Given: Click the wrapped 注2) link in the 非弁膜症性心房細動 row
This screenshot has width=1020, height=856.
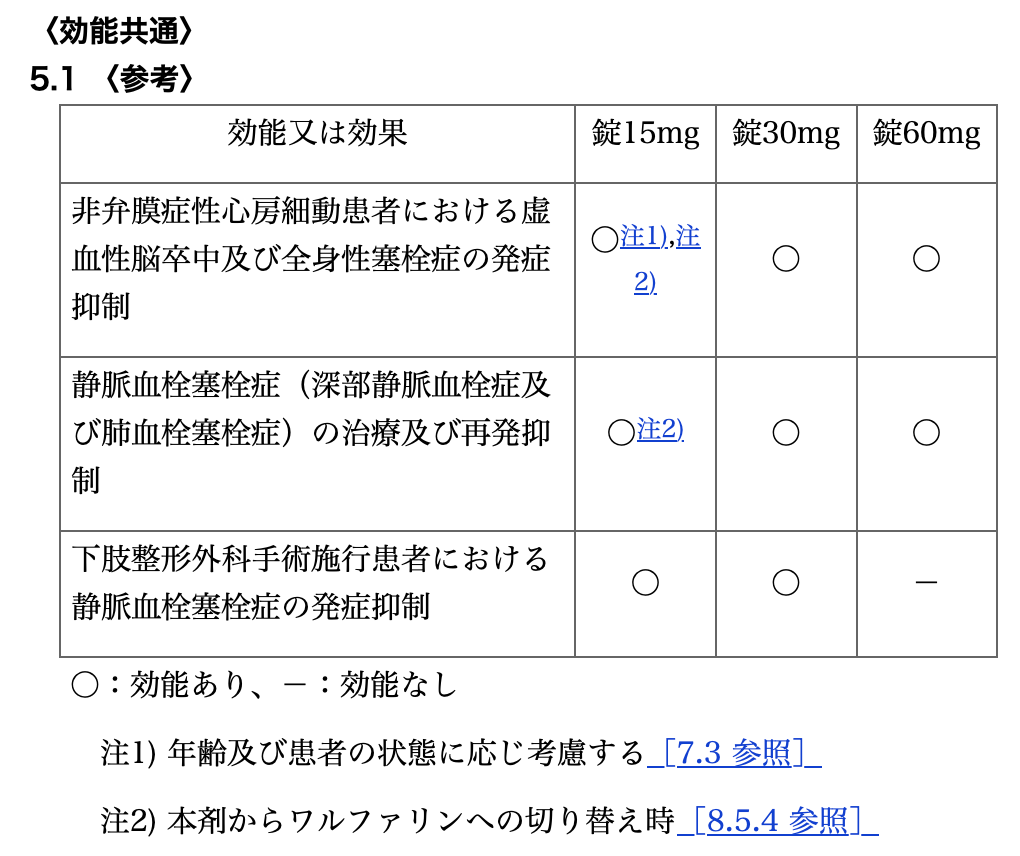Looking at the screenshot, I should pyautogui.click(x=645, y=283).
